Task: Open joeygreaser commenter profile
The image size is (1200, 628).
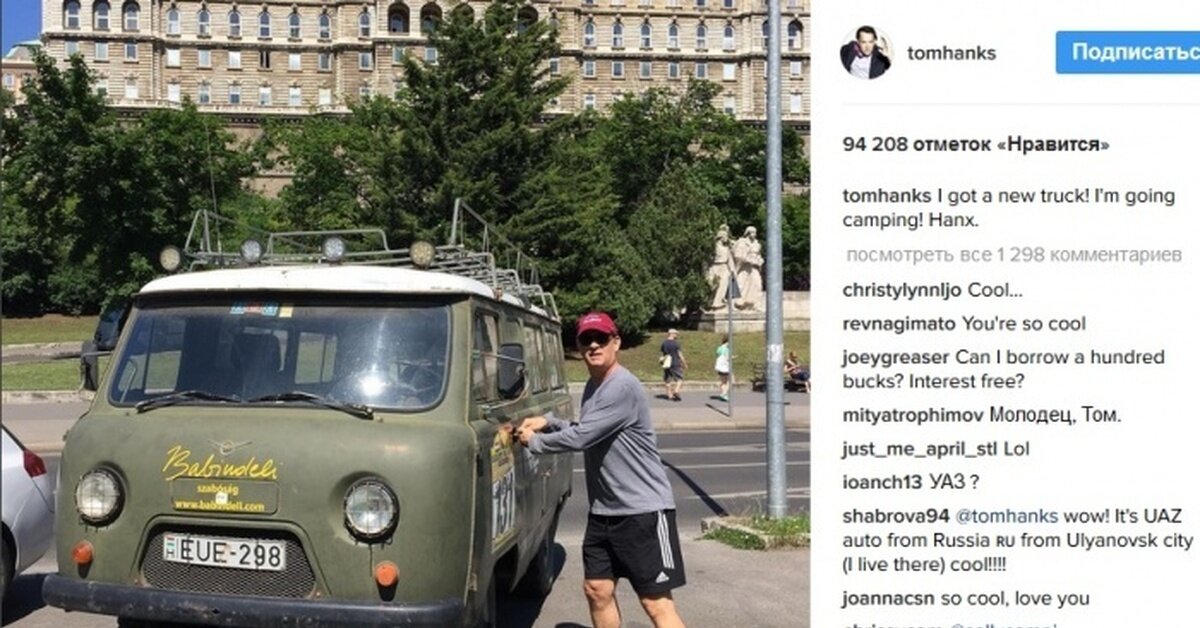Action: [x=895, y=357]
